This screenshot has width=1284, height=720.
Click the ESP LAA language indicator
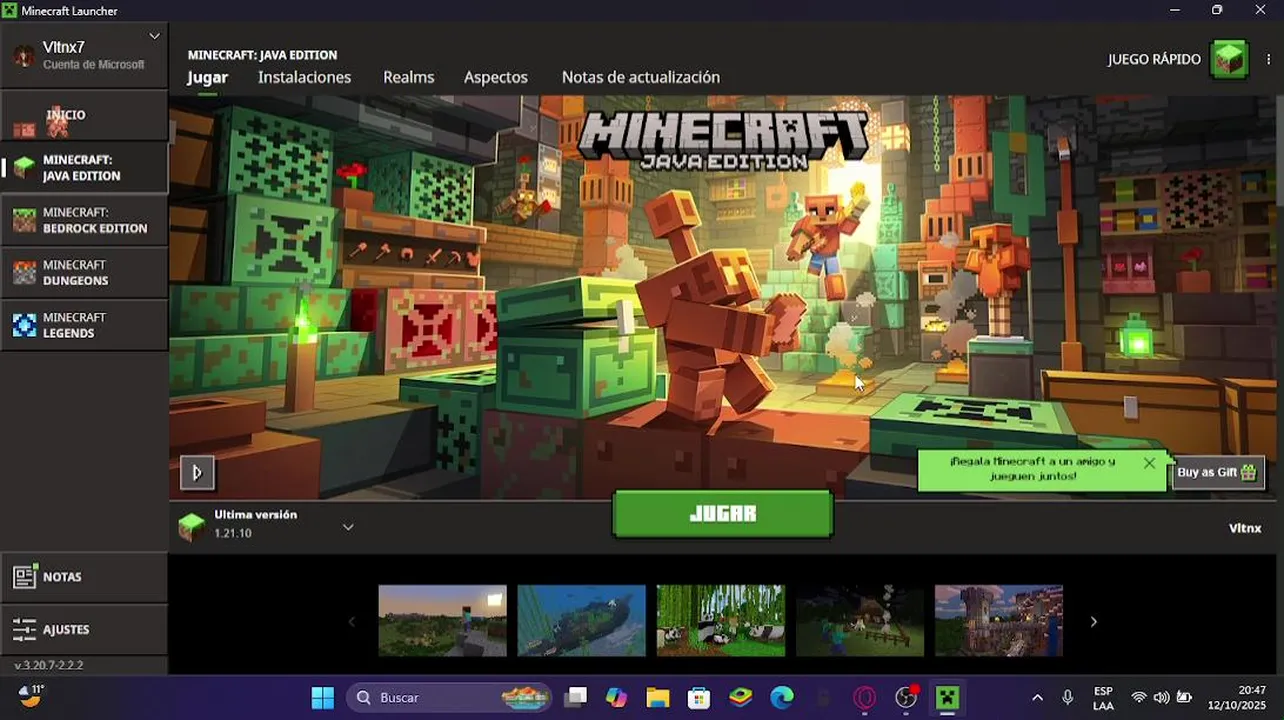click(1103, 698)
